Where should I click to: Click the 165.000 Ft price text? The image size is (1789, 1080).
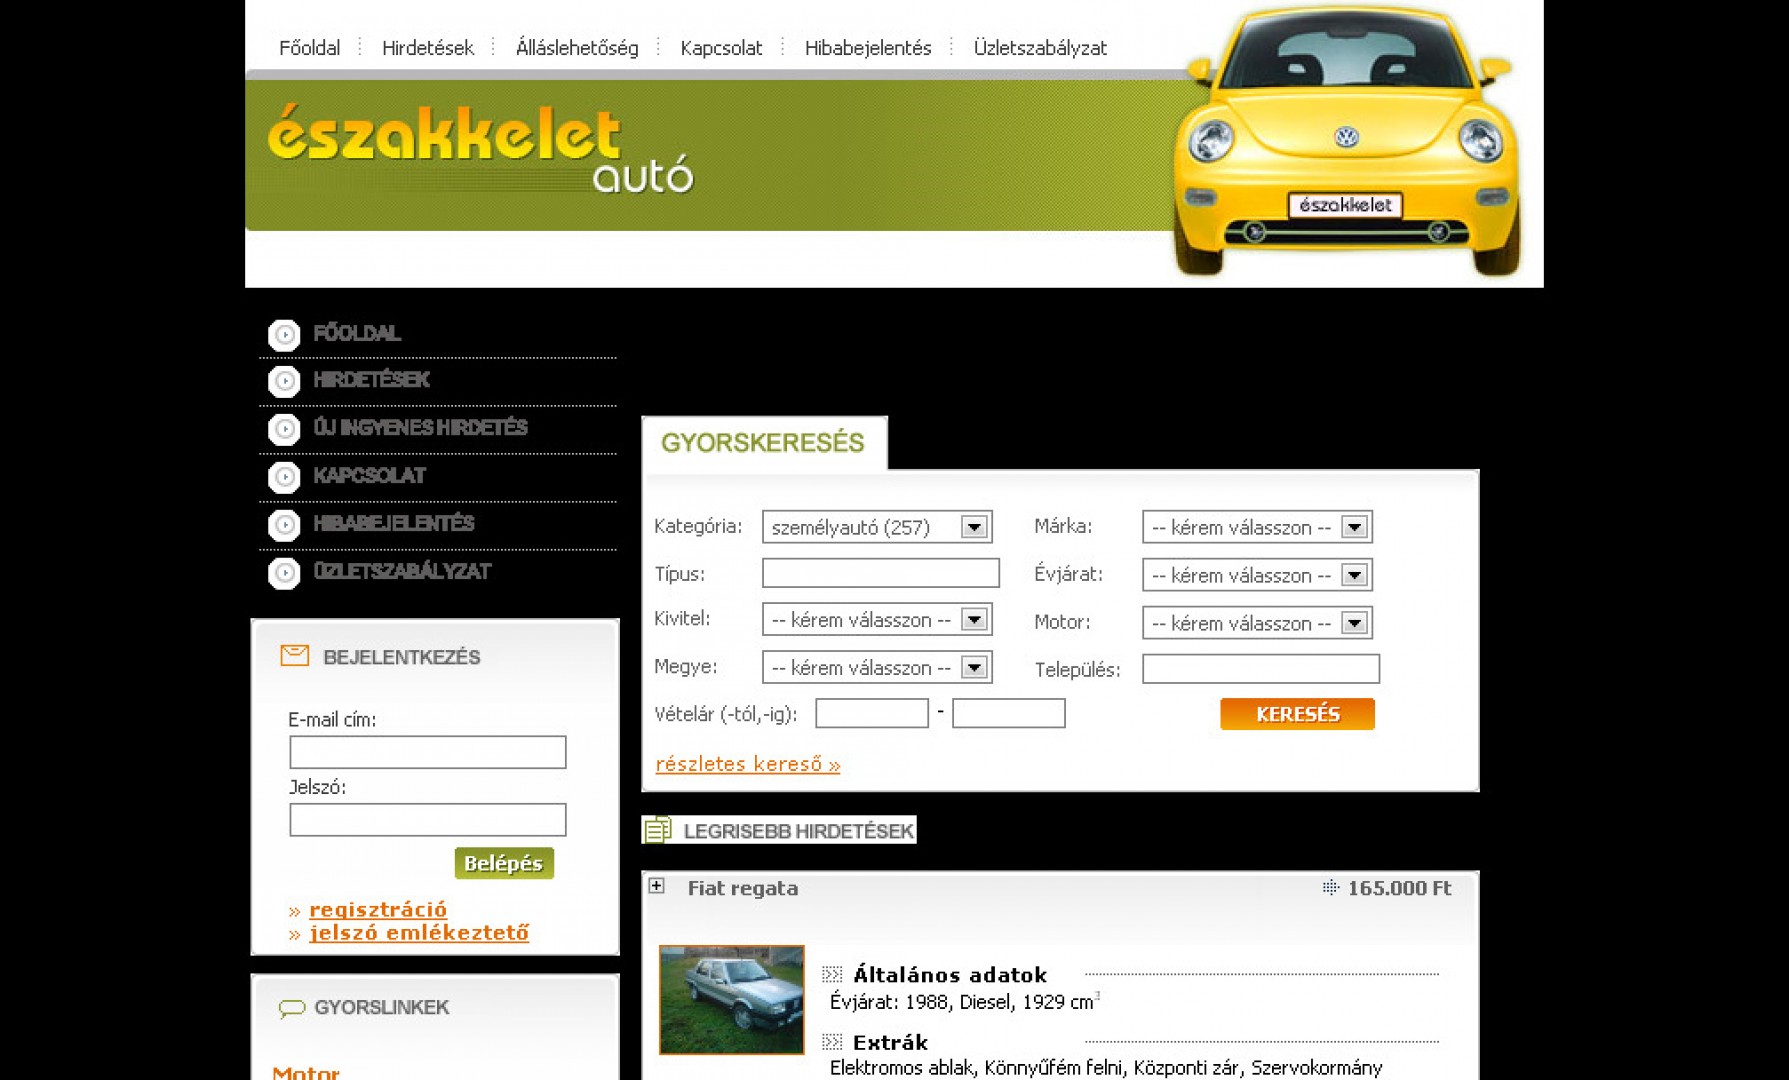coord(1399,888)
